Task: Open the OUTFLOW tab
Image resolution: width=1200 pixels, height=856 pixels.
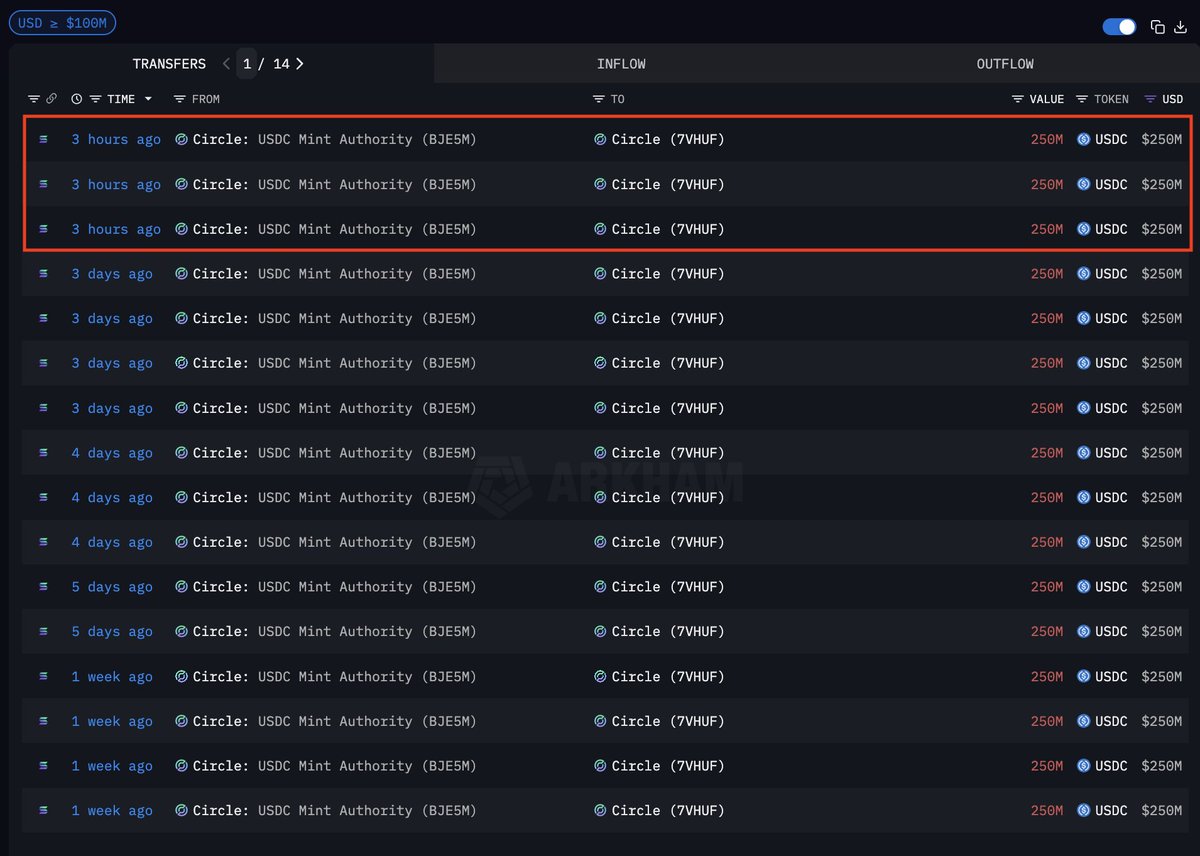Action: [x=1005, y=64]
